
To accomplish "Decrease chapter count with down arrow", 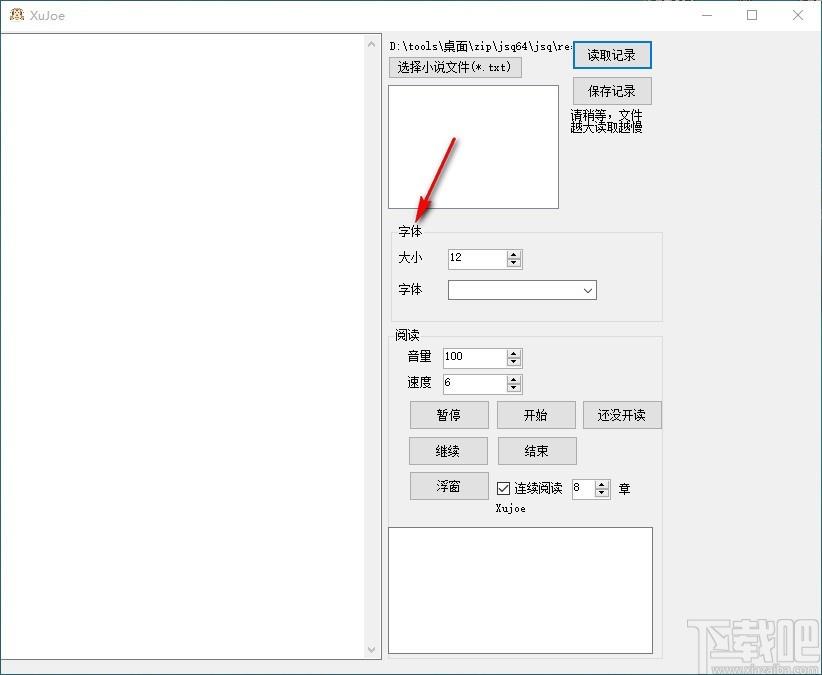I will (x=602, y=493).
